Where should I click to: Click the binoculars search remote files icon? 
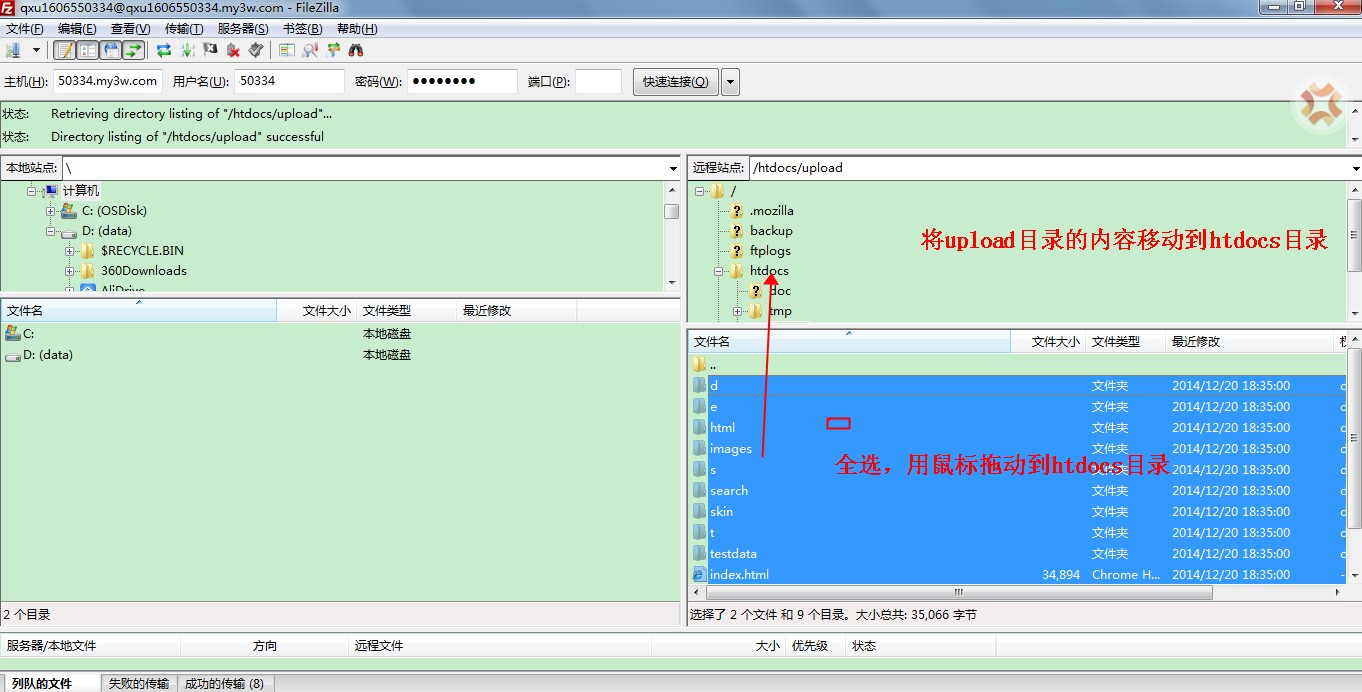point(356,50)
